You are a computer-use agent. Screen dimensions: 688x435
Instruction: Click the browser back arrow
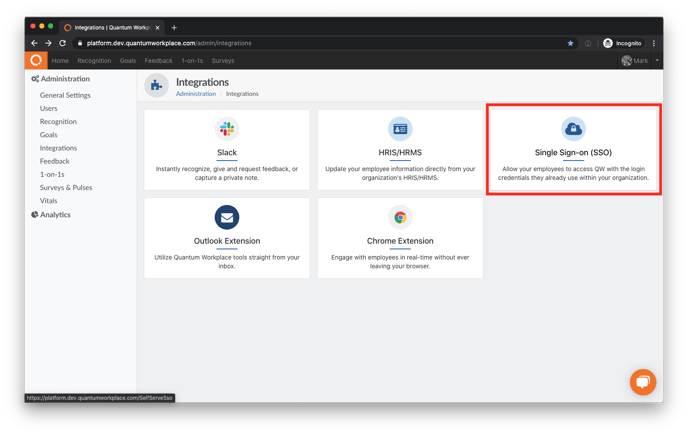point(34,43)
